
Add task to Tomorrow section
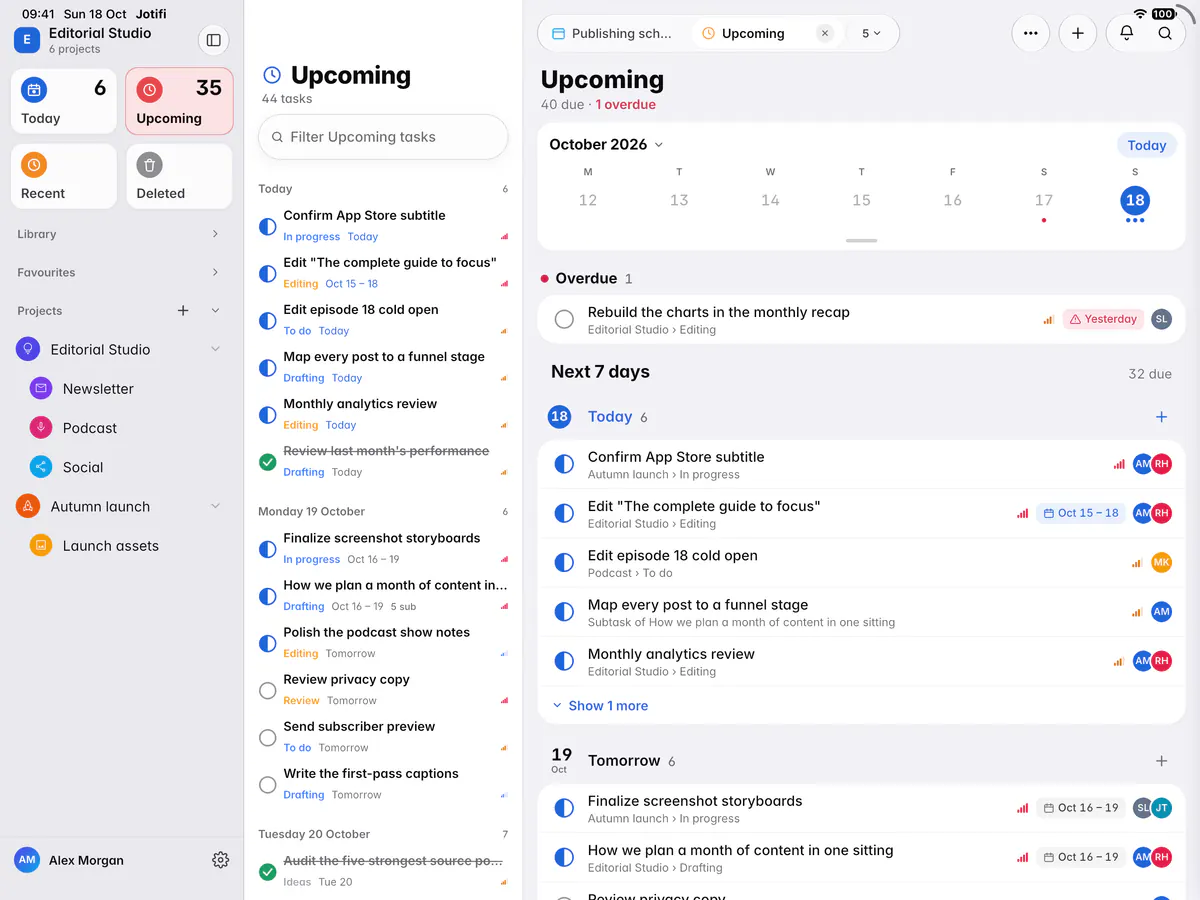[x=1161, y=761]
